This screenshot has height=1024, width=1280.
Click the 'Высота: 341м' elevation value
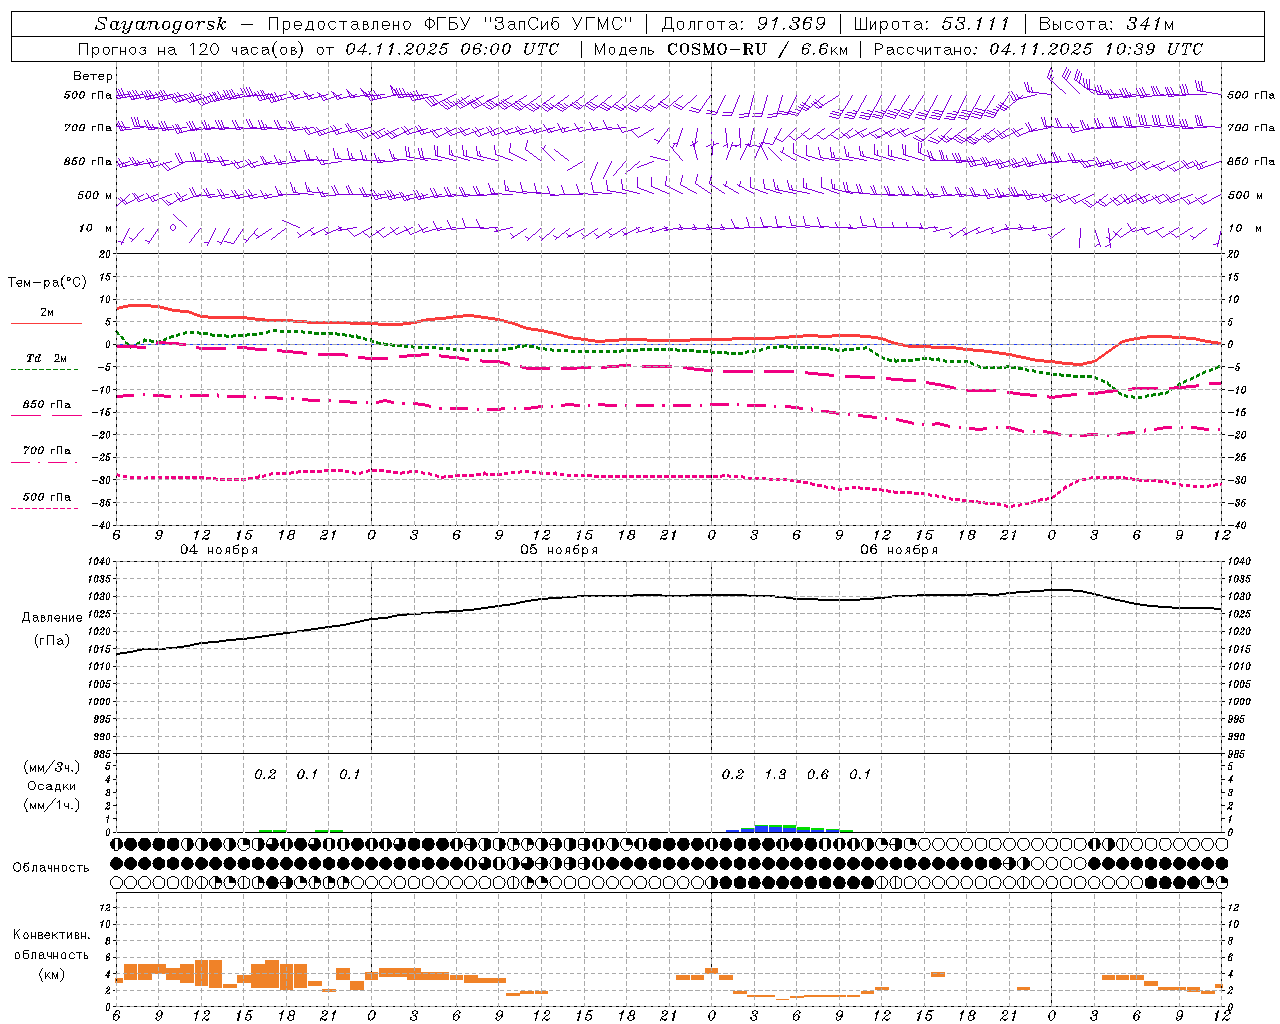tap(1106, 24)
